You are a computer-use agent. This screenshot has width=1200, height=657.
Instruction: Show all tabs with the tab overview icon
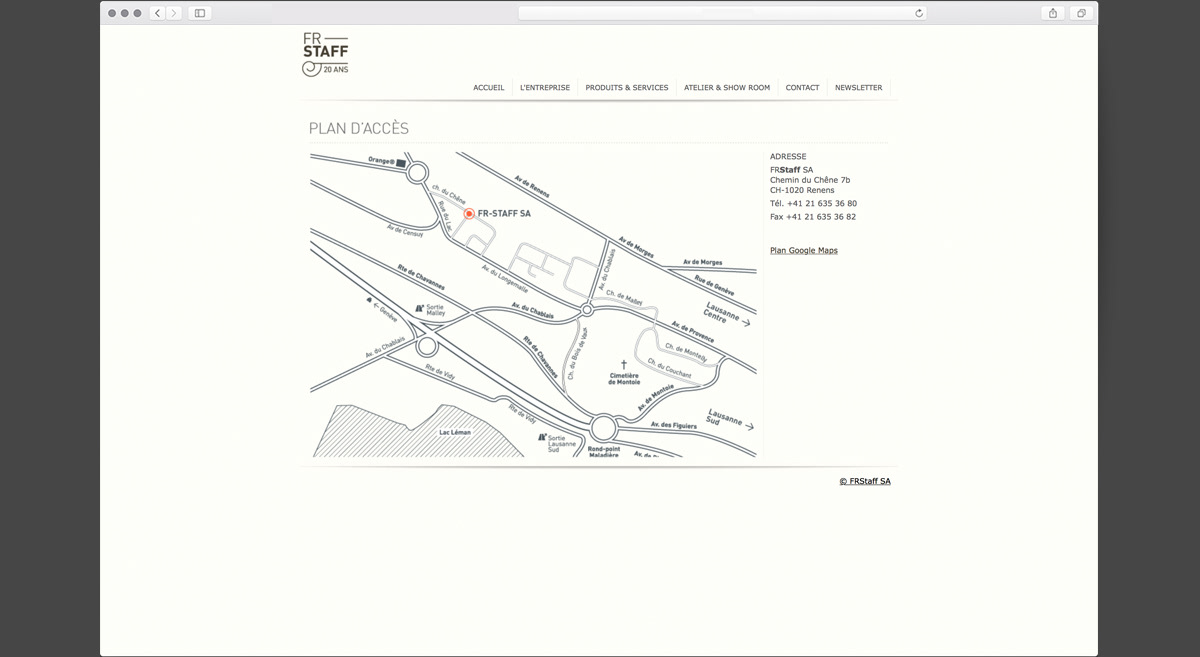pyautogui.click(x=1081, y=13)
